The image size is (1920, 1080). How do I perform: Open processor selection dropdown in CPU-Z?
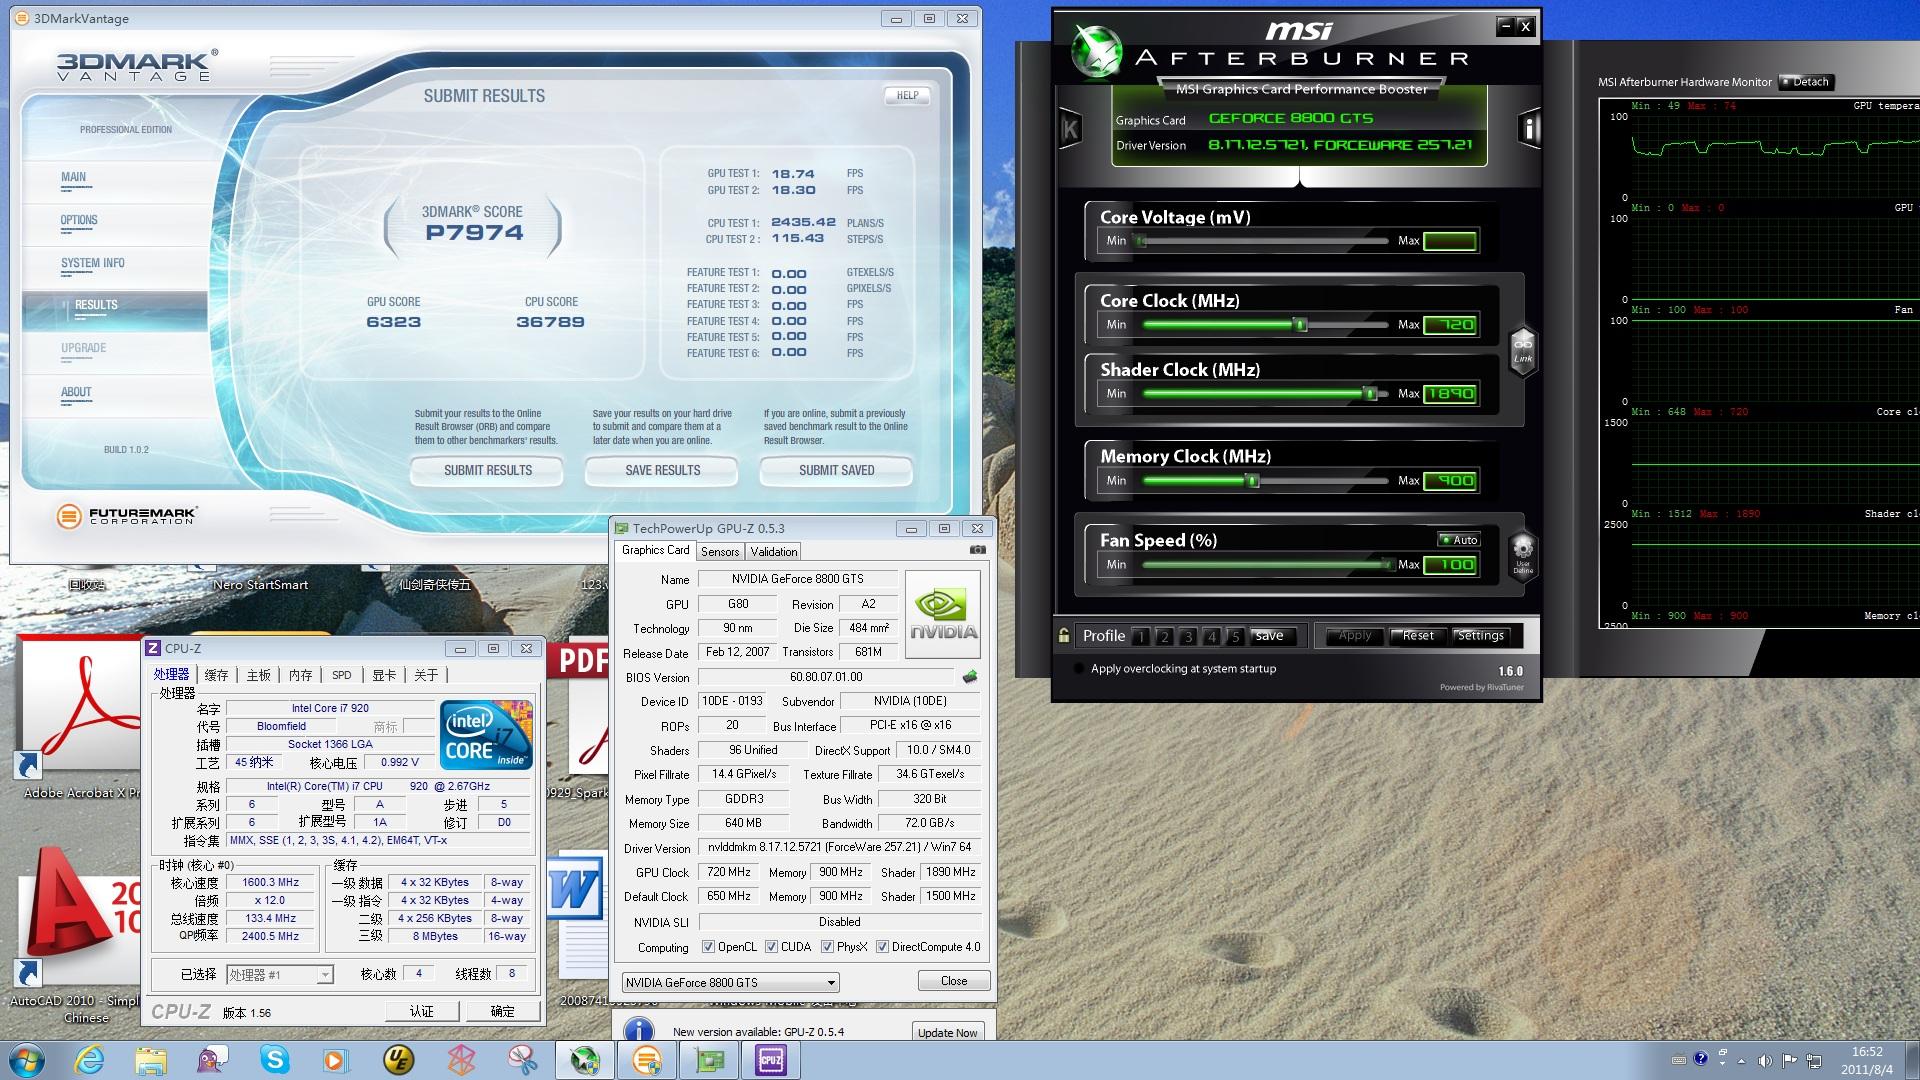(x=280, y=974)
